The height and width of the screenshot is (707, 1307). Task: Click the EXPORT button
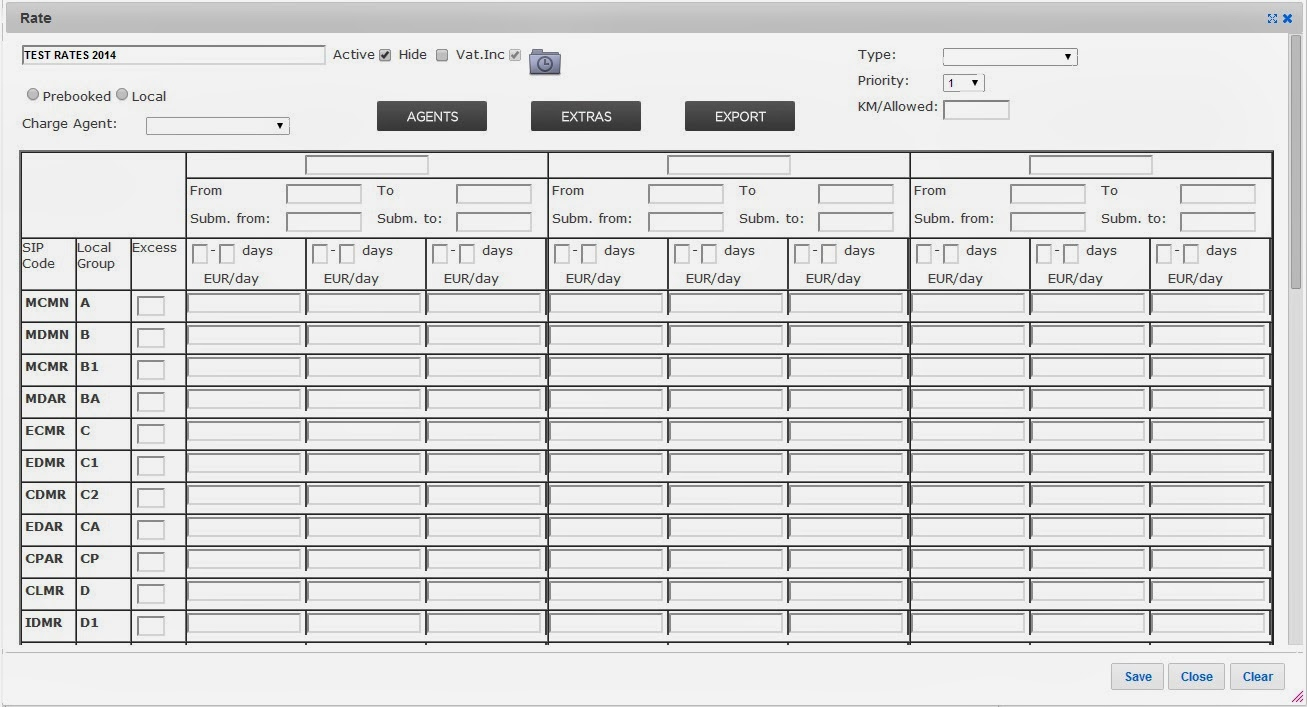738,115
